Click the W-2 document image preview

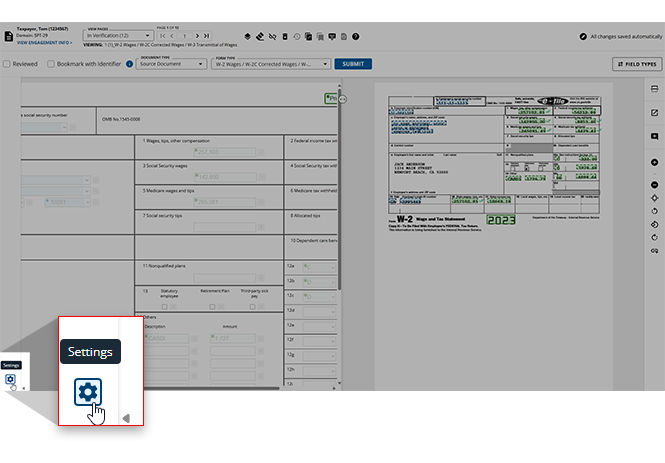(494, 163)
